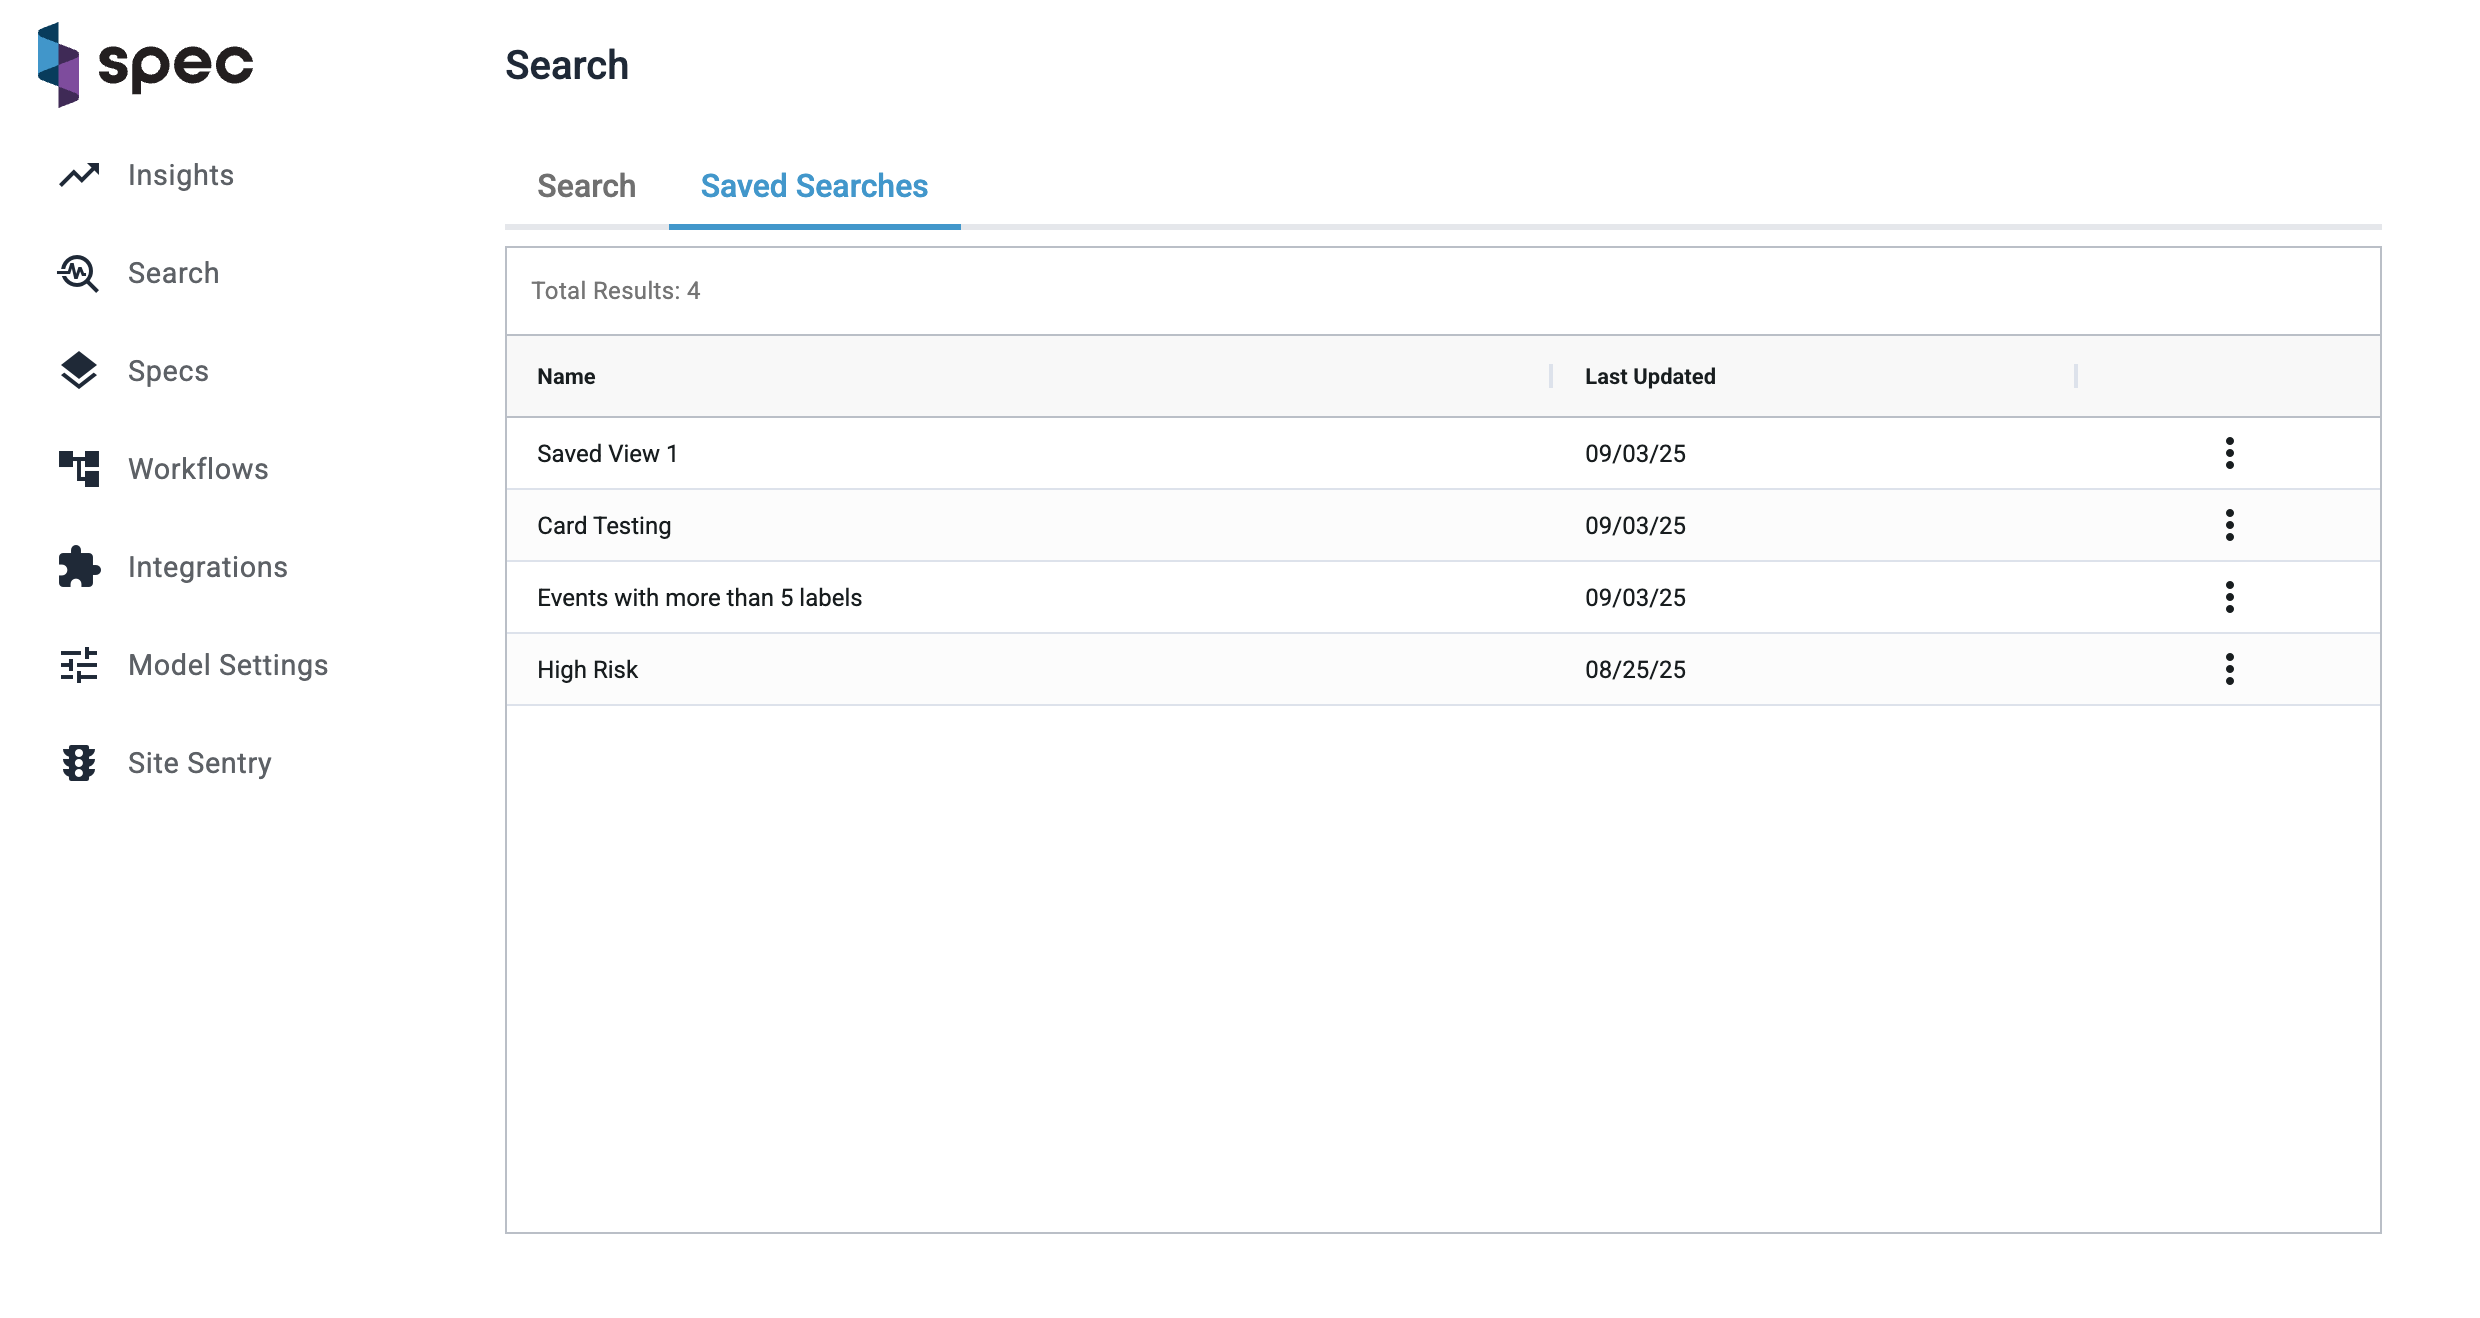Go to Model Settings in sidebar
The height and width of the screenshot is (1318, 2480).
pyautogui.click(x=228, y=665)
